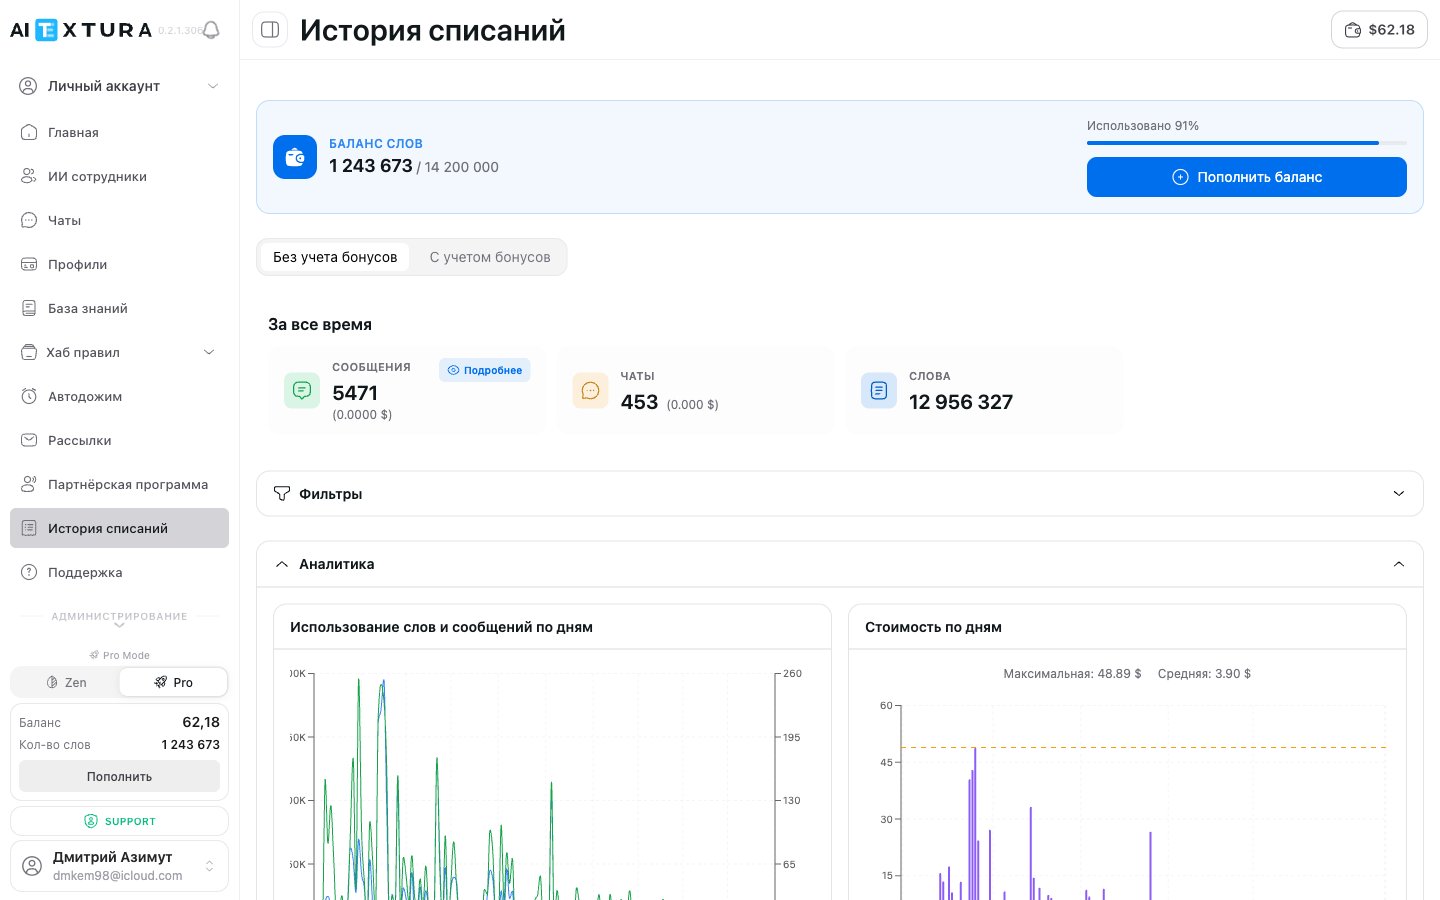Expand the Хаб правил submenu chevron
This screenshot has height=900, width=1440.
[209, 352]
